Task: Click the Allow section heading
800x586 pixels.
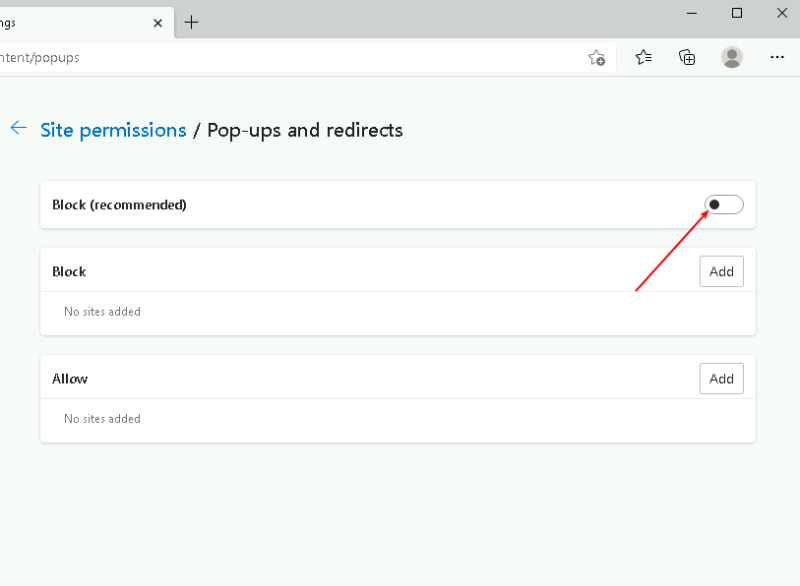Action: [70, 379]
